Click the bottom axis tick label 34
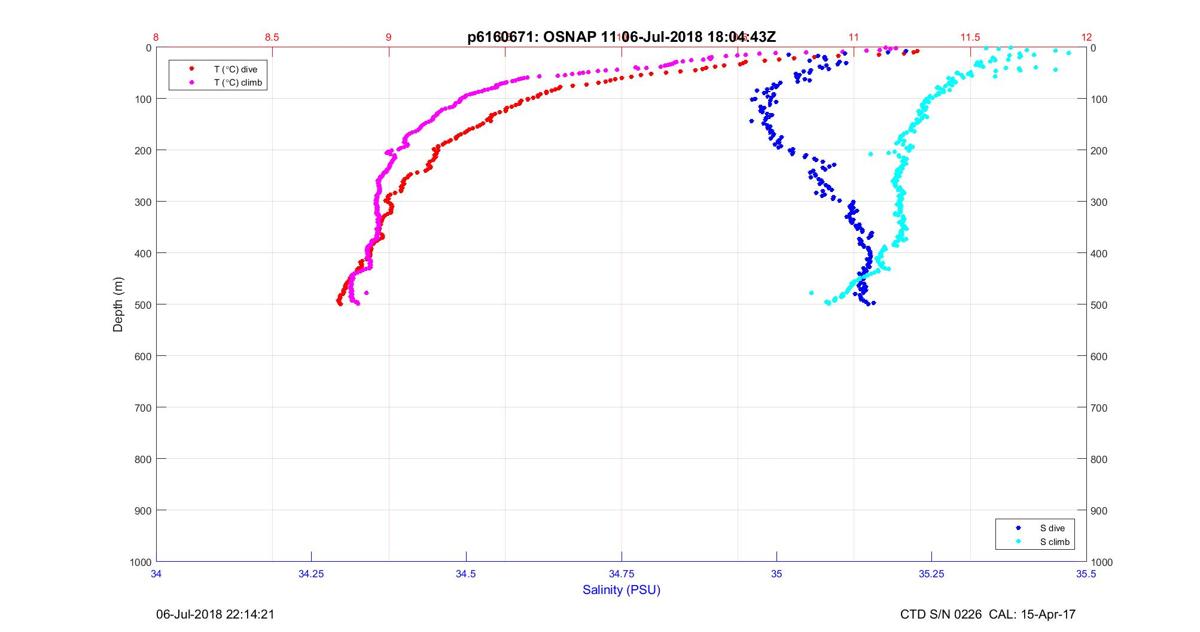 (156, 574)
